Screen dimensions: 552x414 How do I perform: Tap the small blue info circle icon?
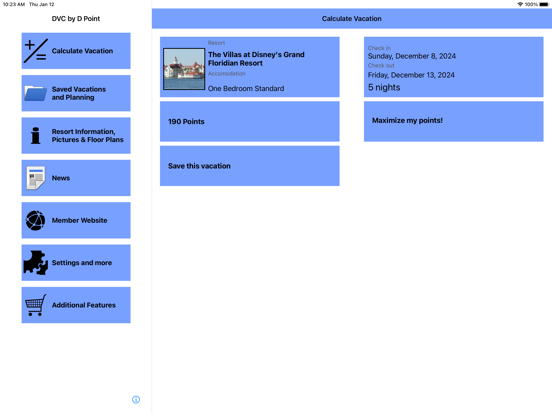point(136,400)
